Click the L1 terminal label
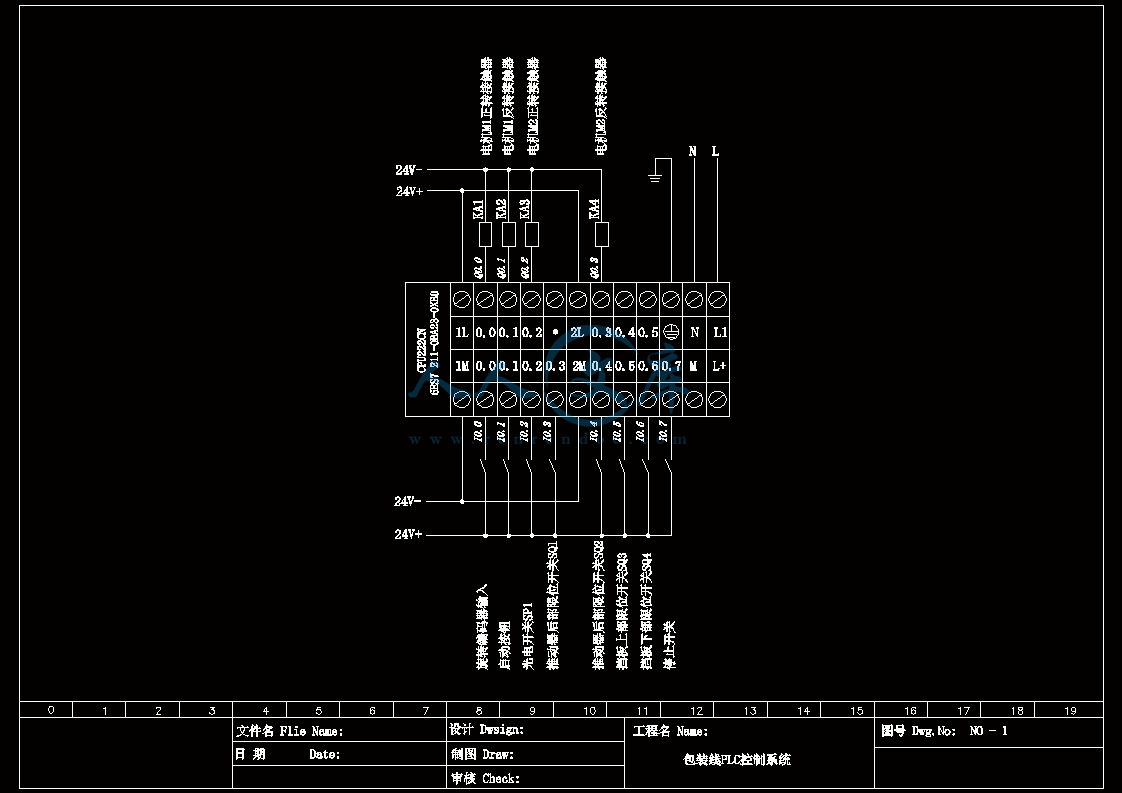 pyautogui.click(x=720, y=333)
